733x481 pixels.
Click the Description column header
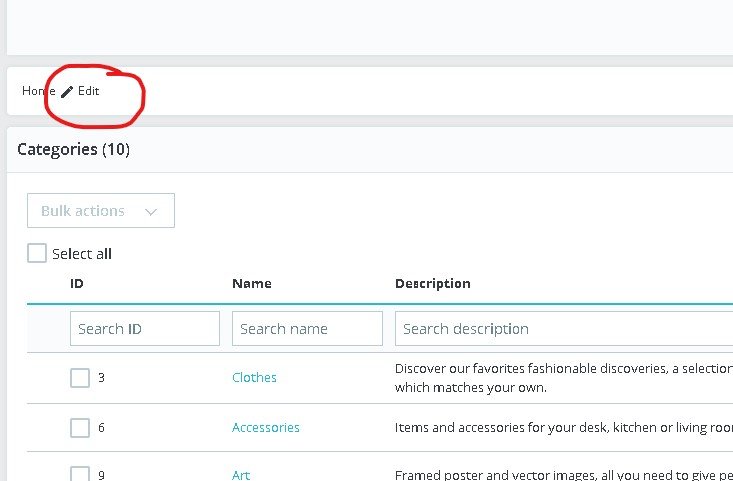[432, 284]
